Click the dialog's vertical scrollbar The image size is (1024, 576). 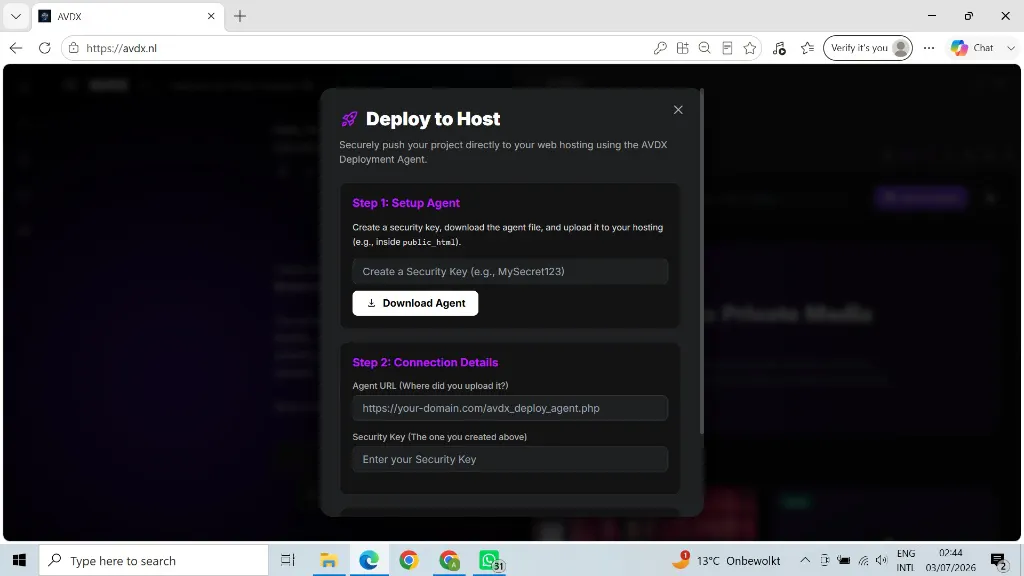click(x=702, y=261)
